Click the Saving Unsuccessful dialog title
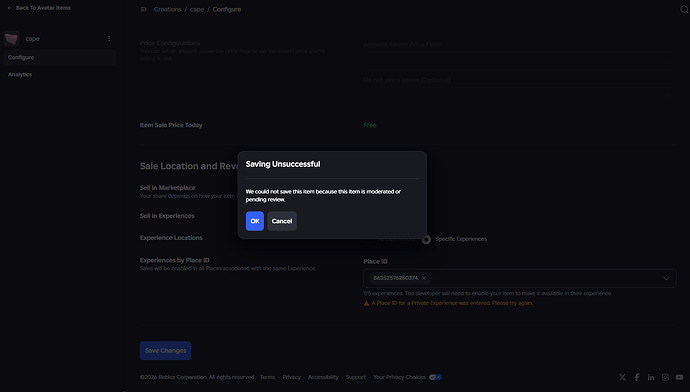 (x=283, y=164)
